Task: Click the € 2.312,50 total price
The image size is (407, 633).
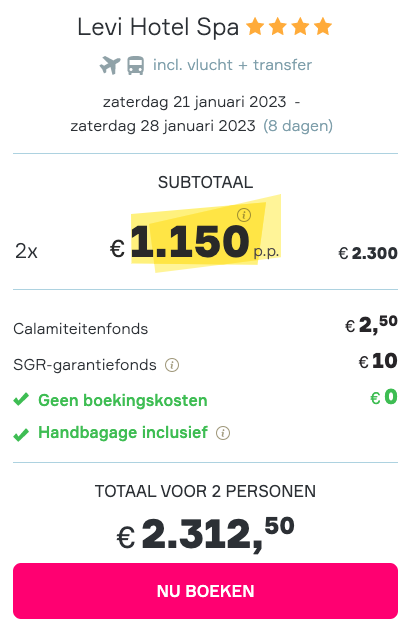Action: click(x=206, y=534)
